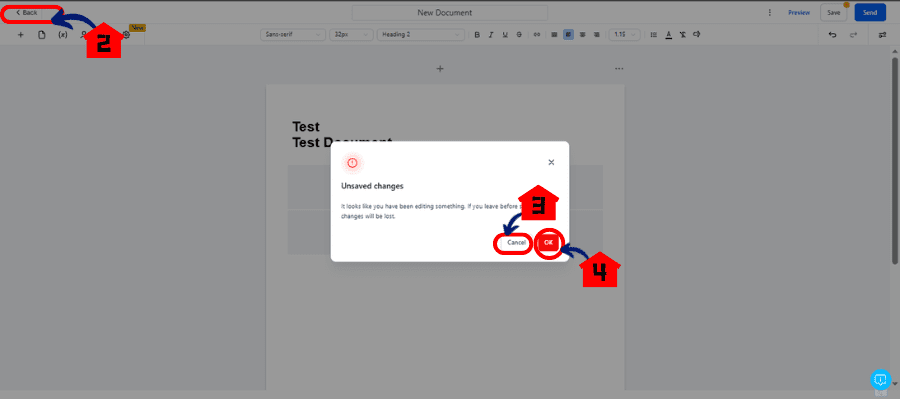900x400 pixels.
Task: Toggle underline formatting
Action: click(x=505, y=35)
